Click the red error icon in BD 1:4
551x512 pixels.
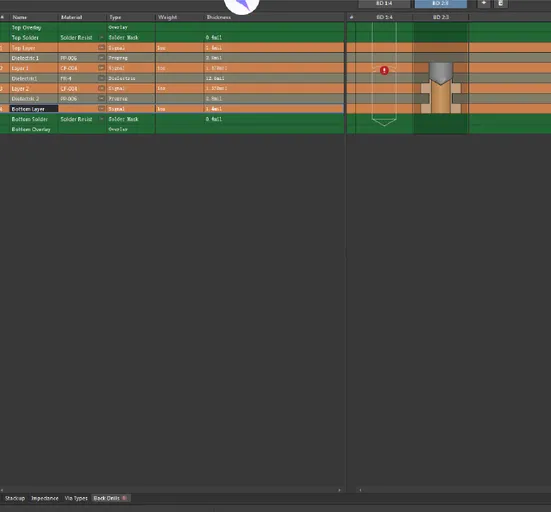[x=384, y=71]
